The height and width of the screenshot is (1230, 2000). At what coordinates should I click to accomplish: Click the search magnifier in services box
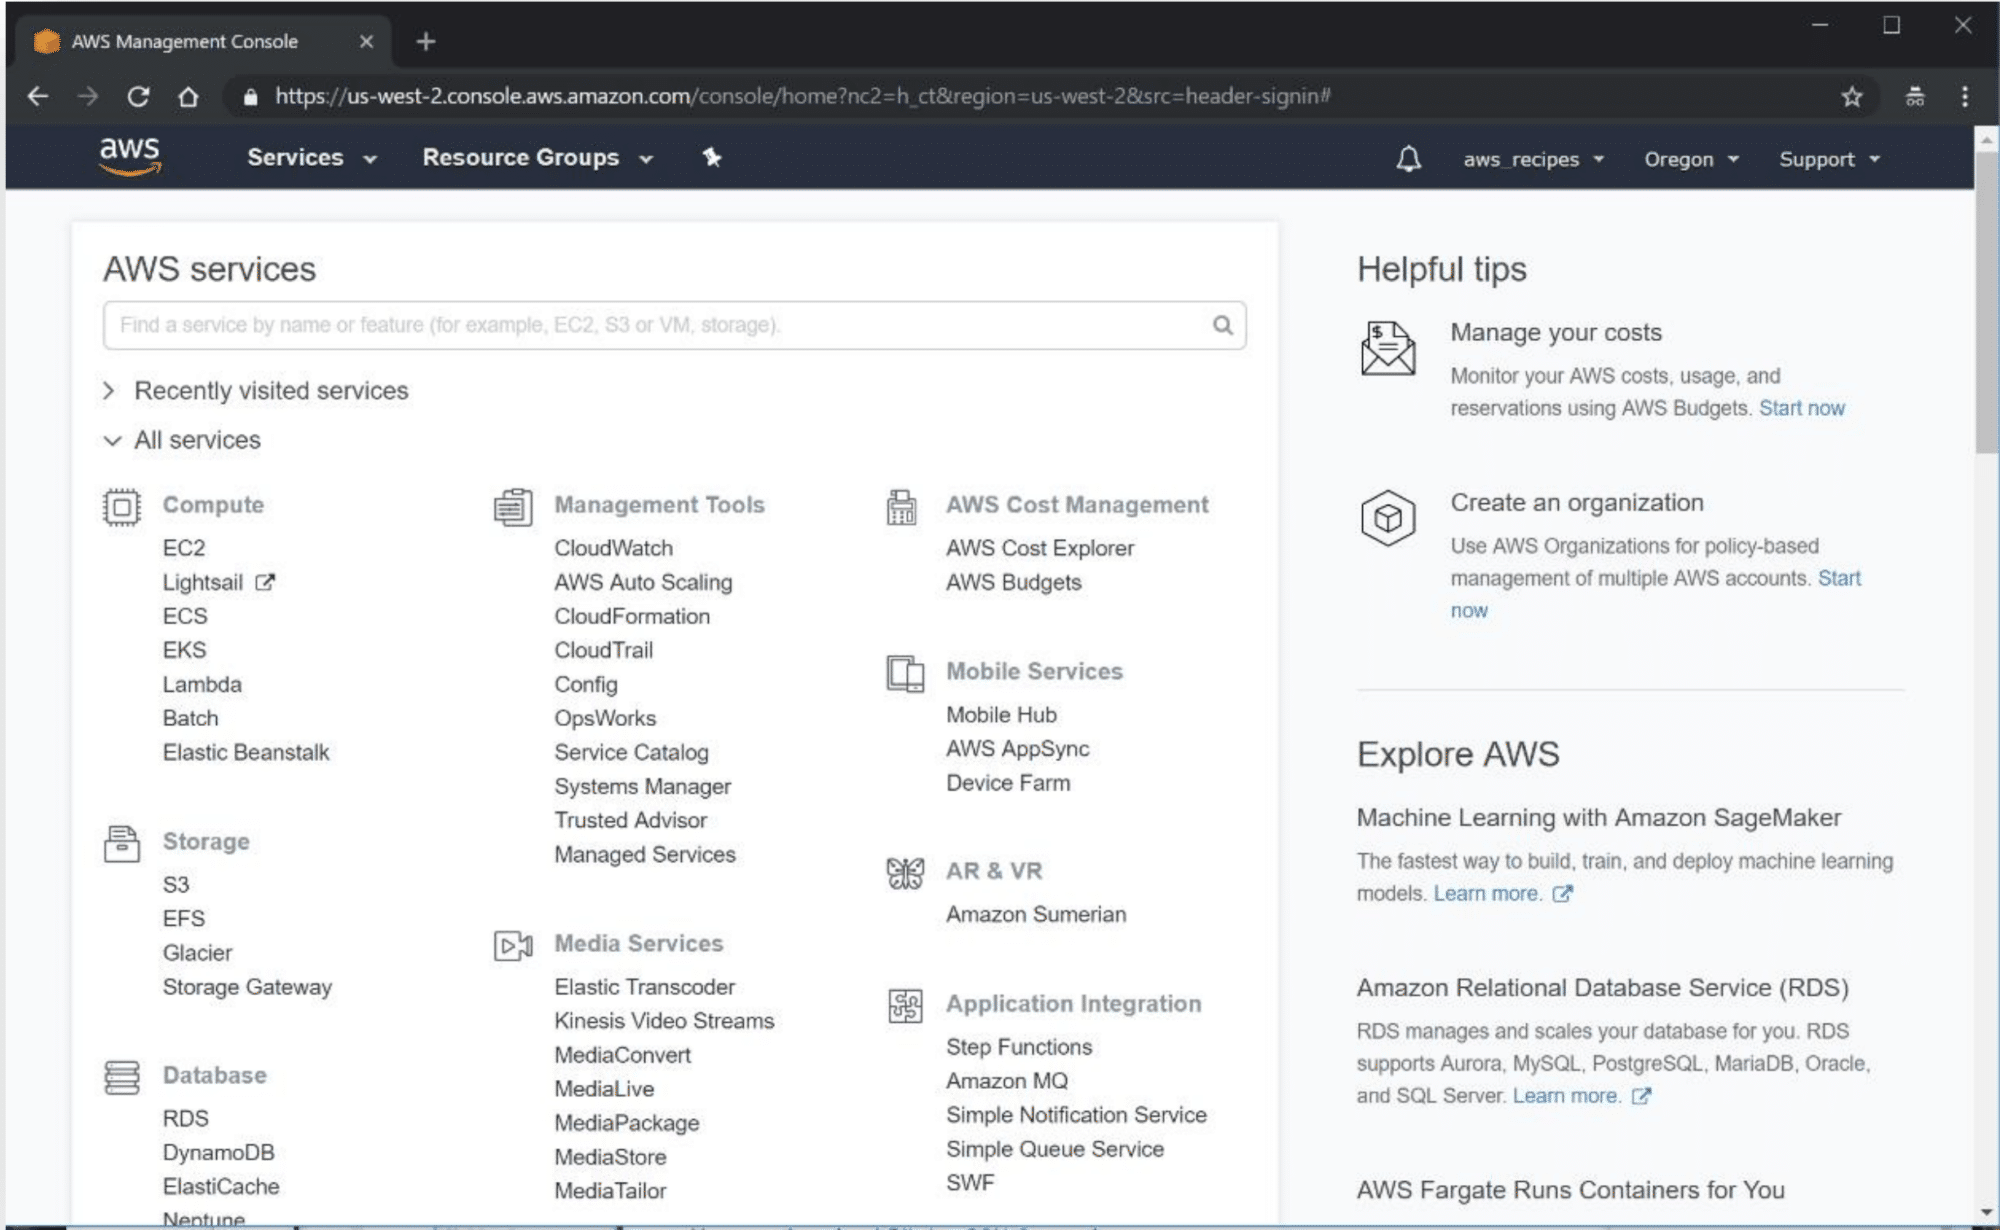tap(1222, 325)
